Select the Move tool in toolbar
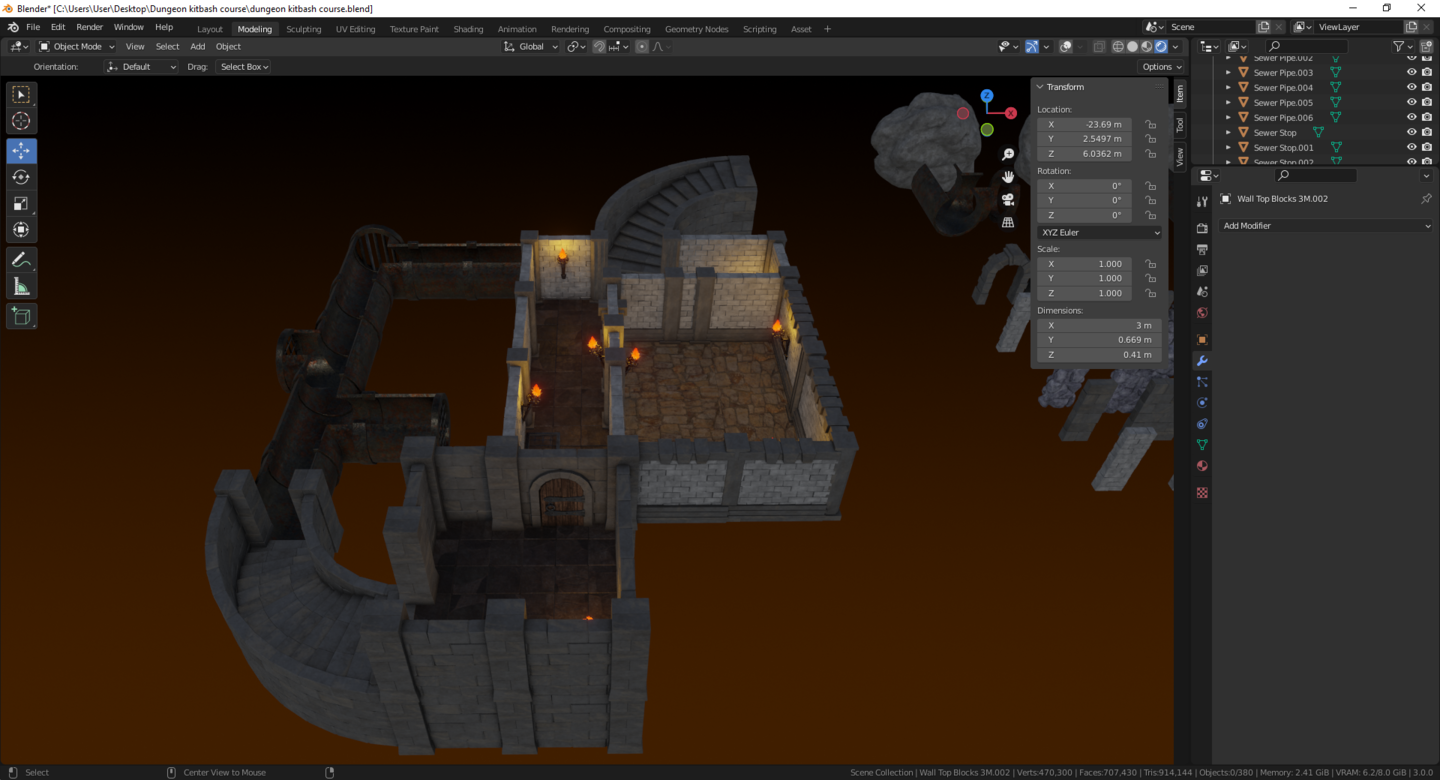This screenshot has height=780, width=1440. click(x=21, y=151)
